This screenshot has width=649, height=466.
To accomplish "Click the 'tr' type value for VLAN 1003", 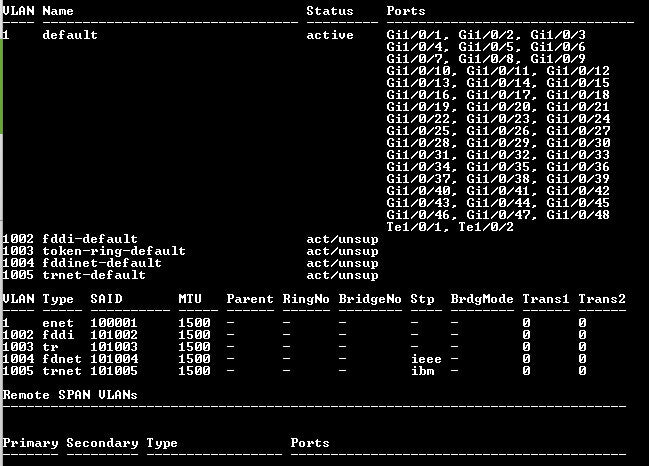I will (50, 347).
